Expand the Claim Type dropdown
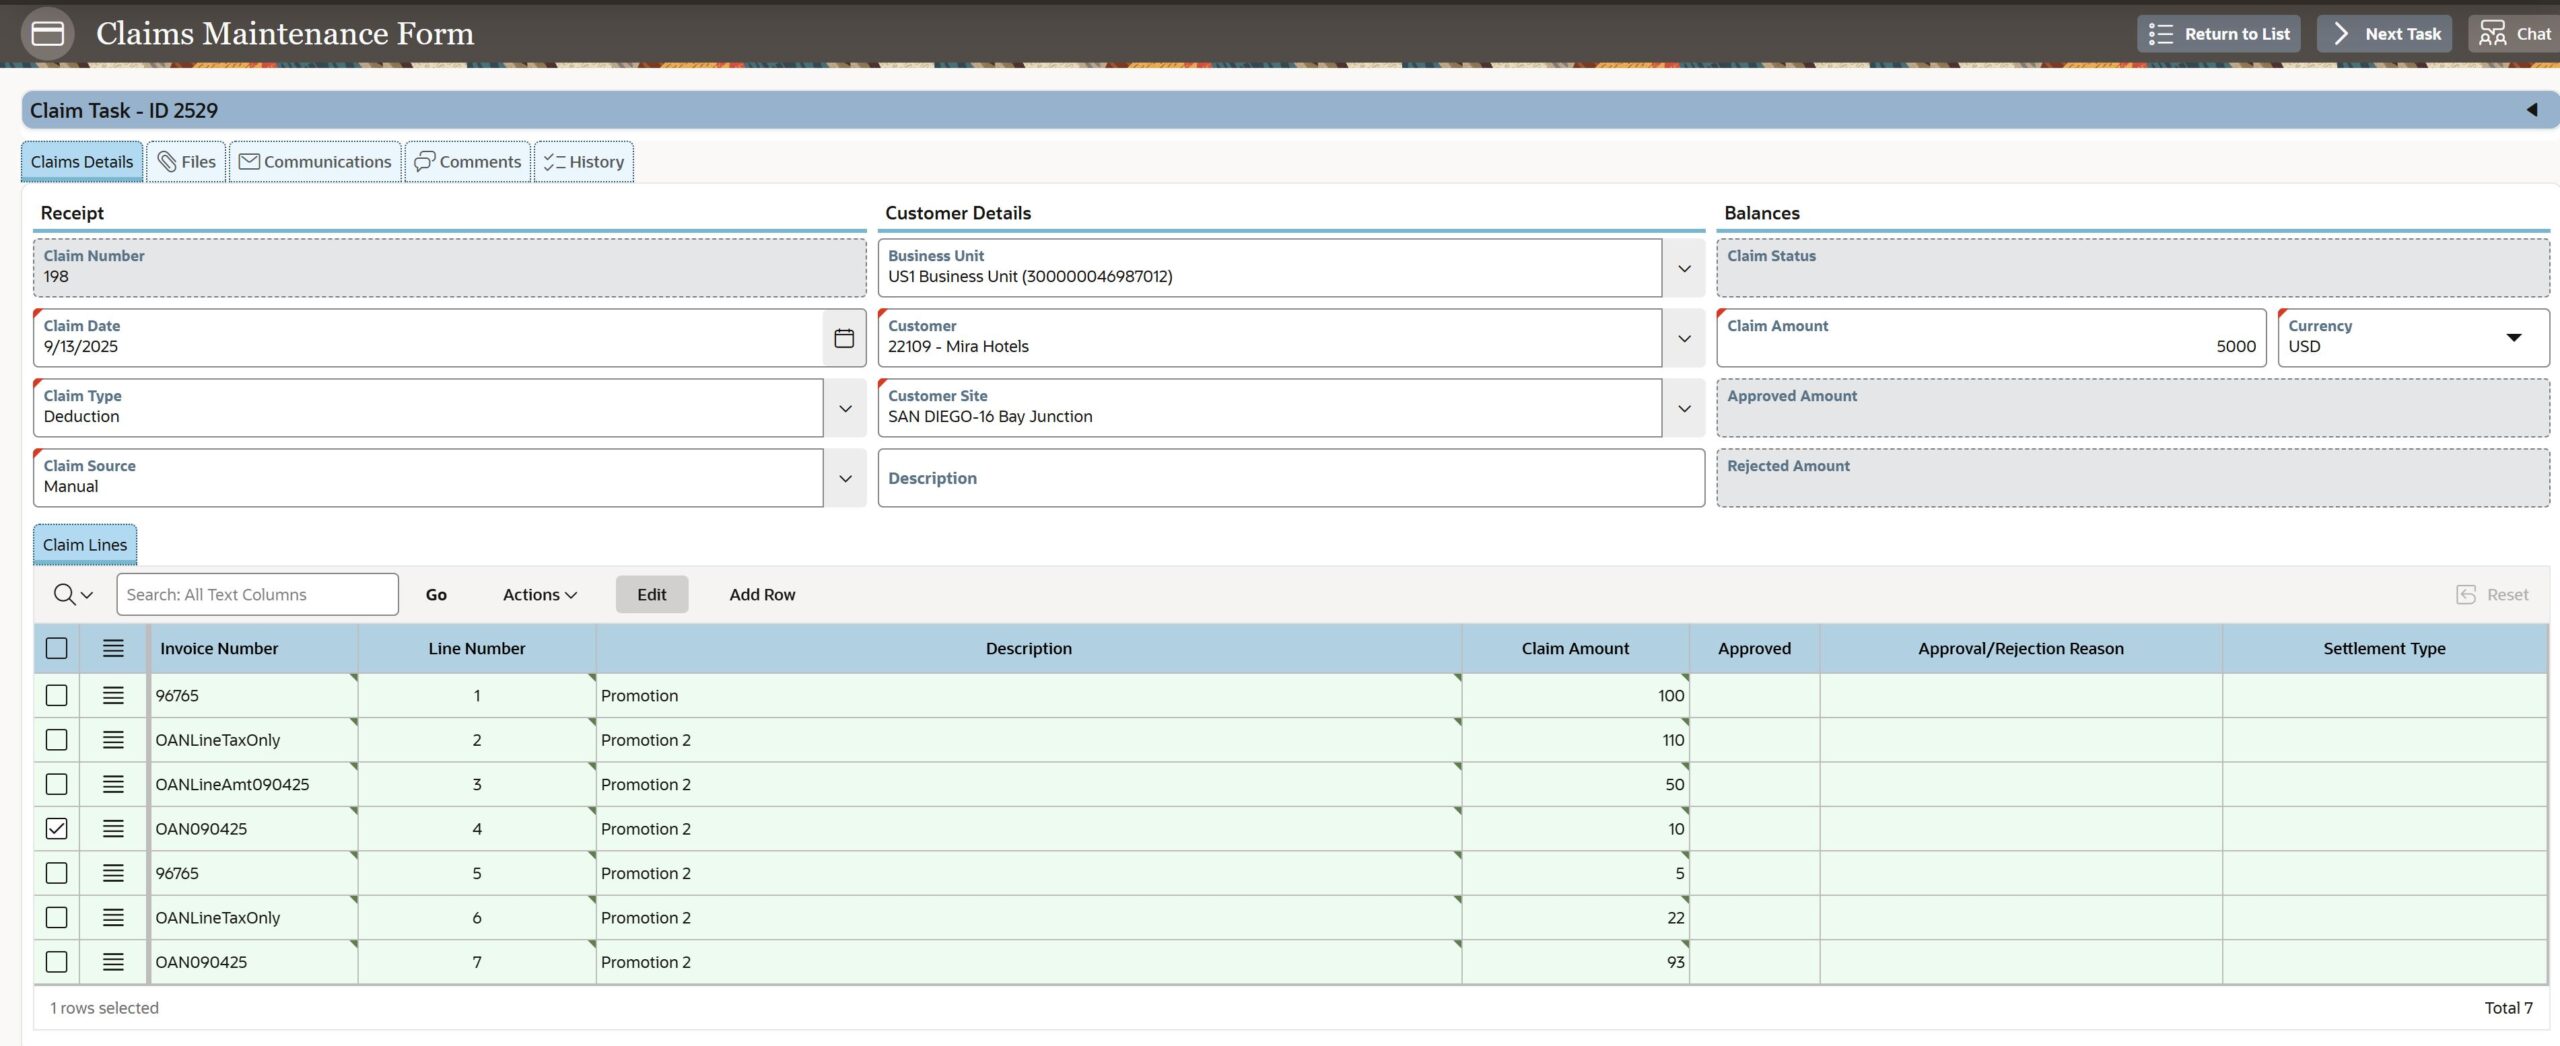This screenshot has height=1046, width=2560. (x=845, y=408)
